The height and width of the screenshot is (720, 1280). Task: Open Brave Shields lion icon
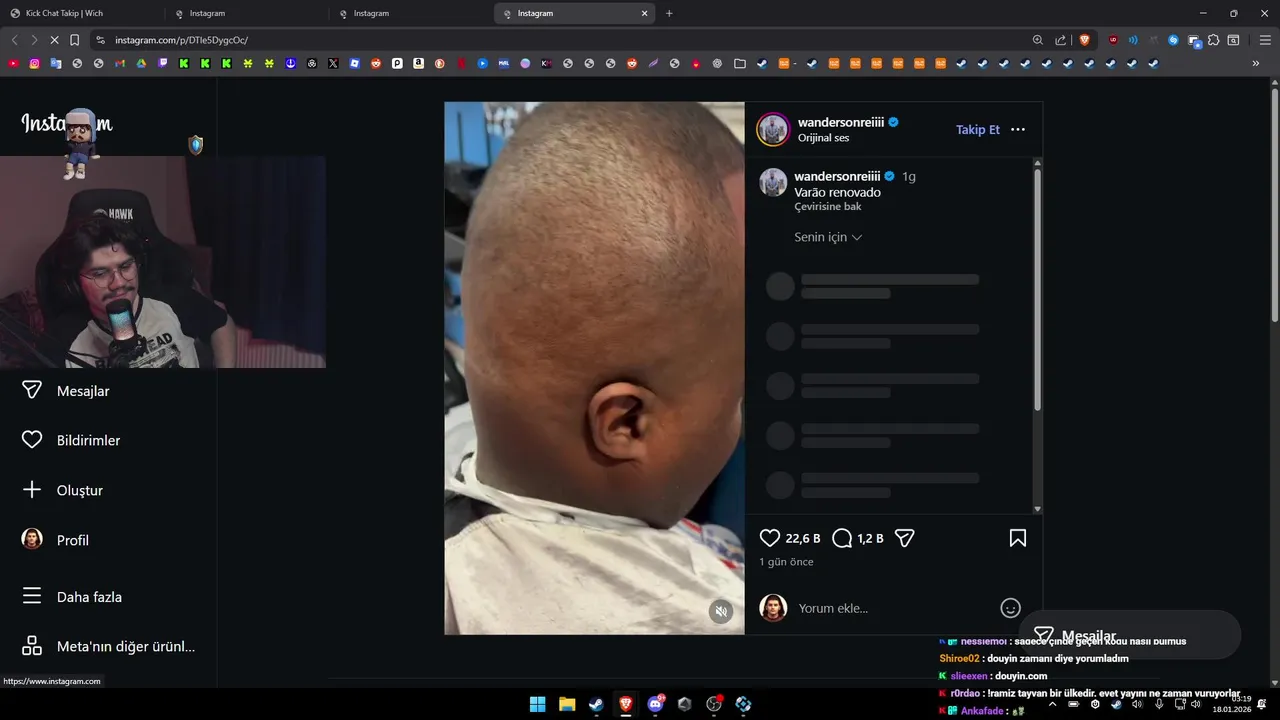[x=1084, y=40]
